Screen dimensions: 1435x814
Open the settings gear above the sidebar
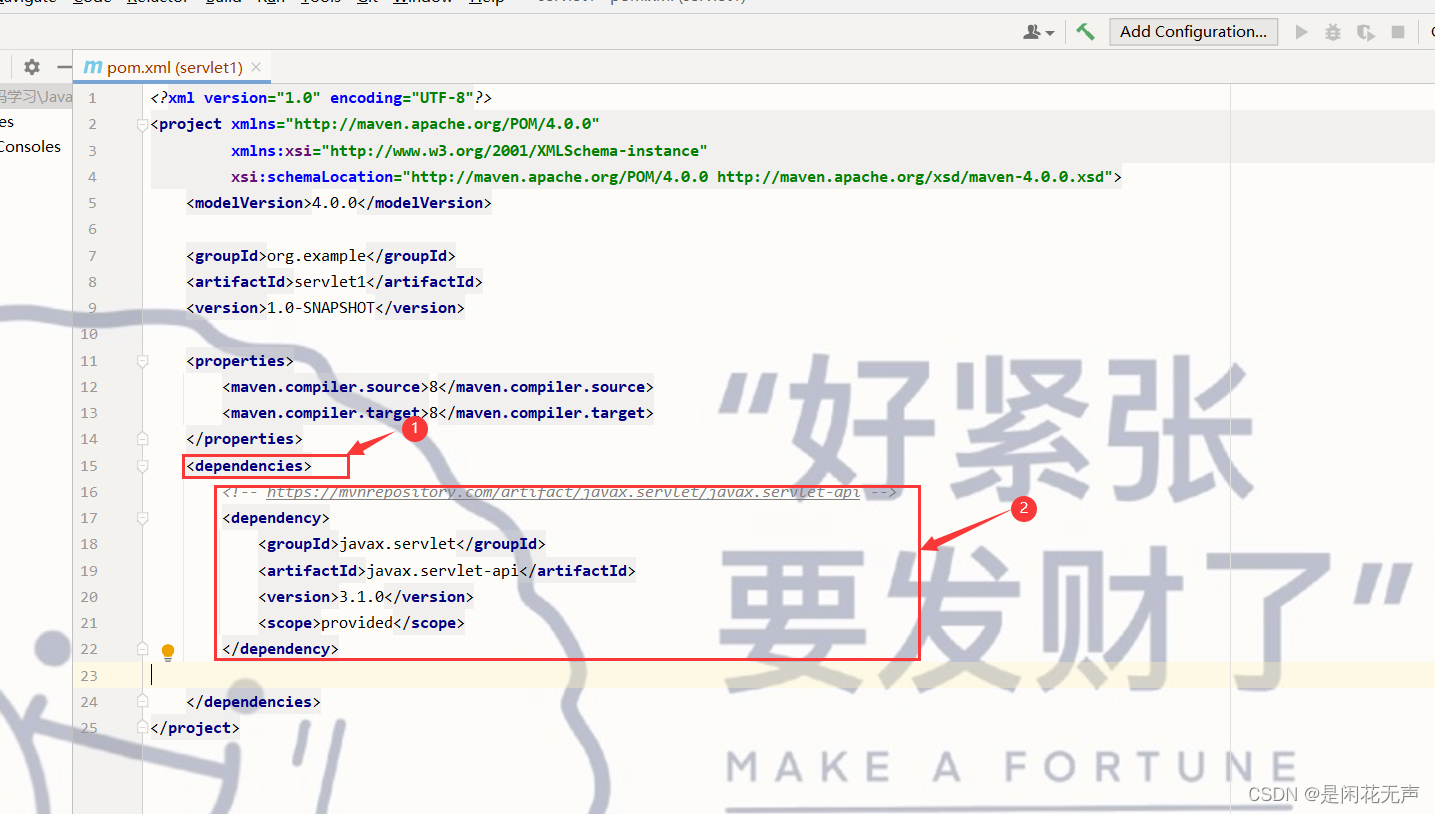tap(31, 66)
